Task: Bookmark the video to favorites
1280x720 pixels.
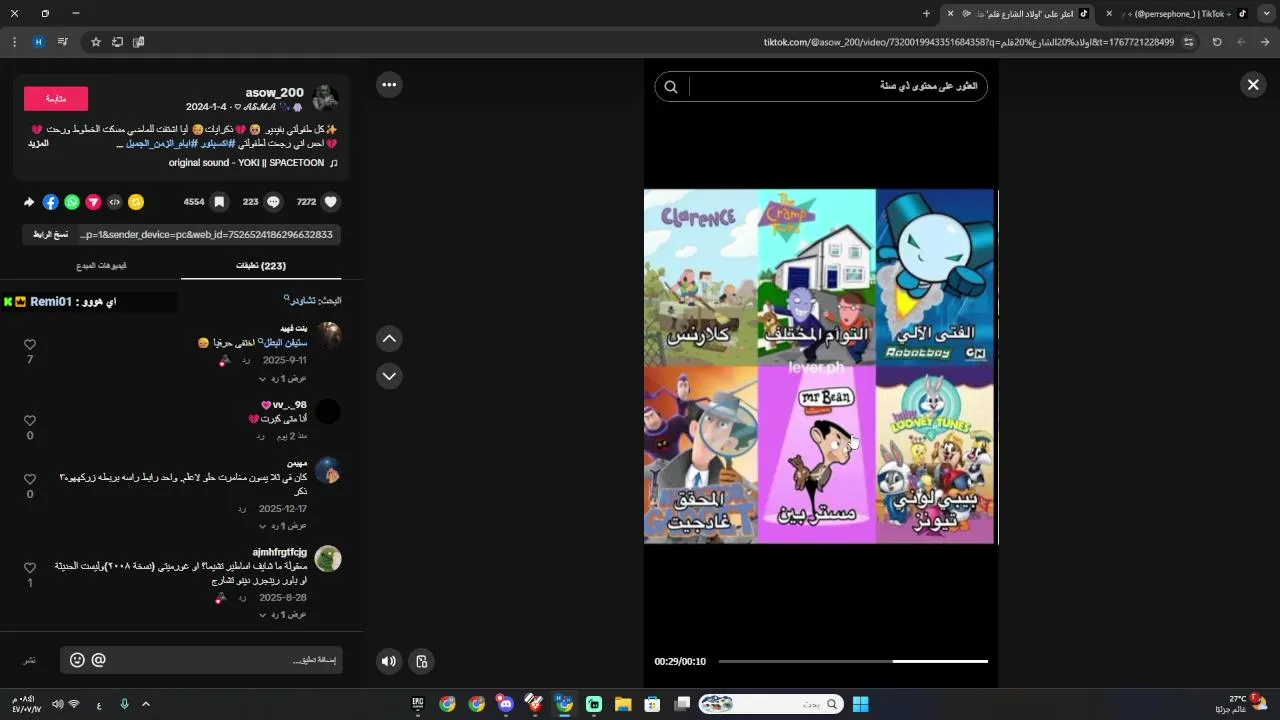Action: [218, 202]
